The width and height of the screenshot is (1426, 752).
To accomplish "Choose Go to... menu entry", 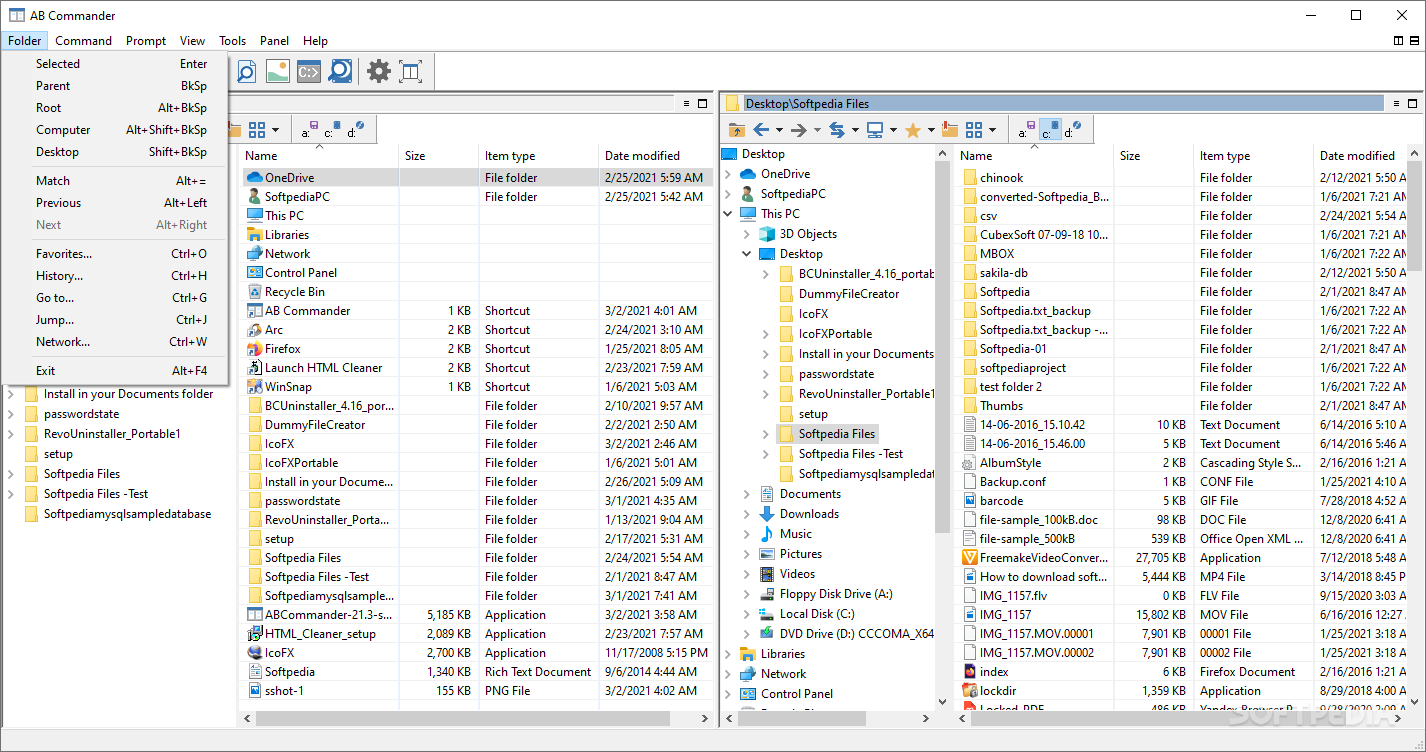I will click(115, 298).
